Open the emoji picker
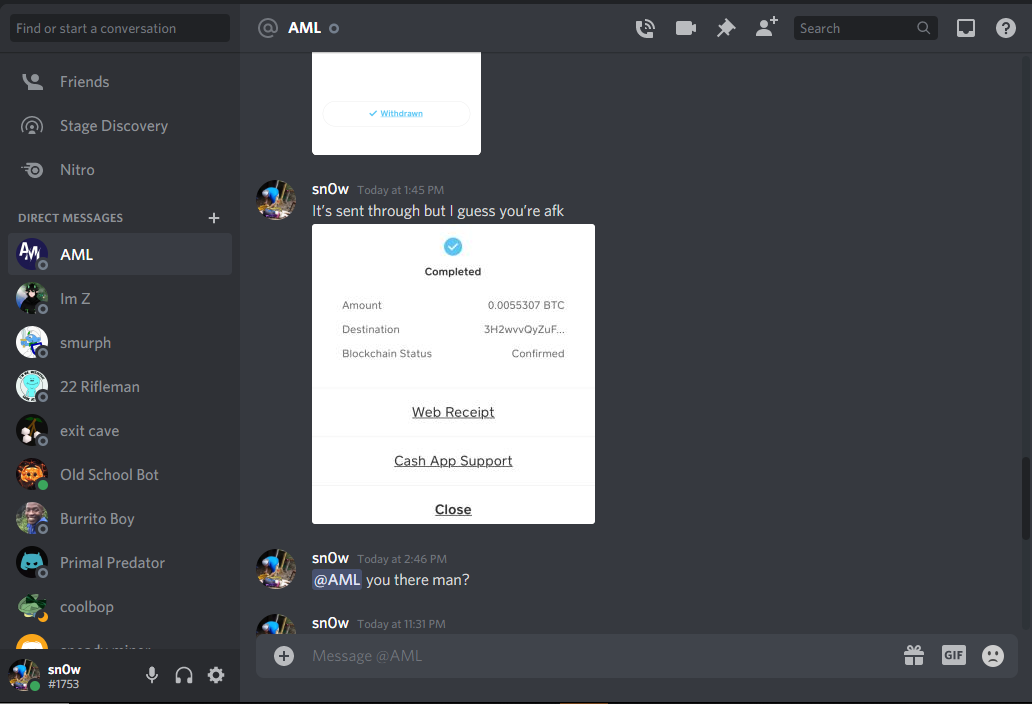Screen dimensions: 1032x704 993,656
